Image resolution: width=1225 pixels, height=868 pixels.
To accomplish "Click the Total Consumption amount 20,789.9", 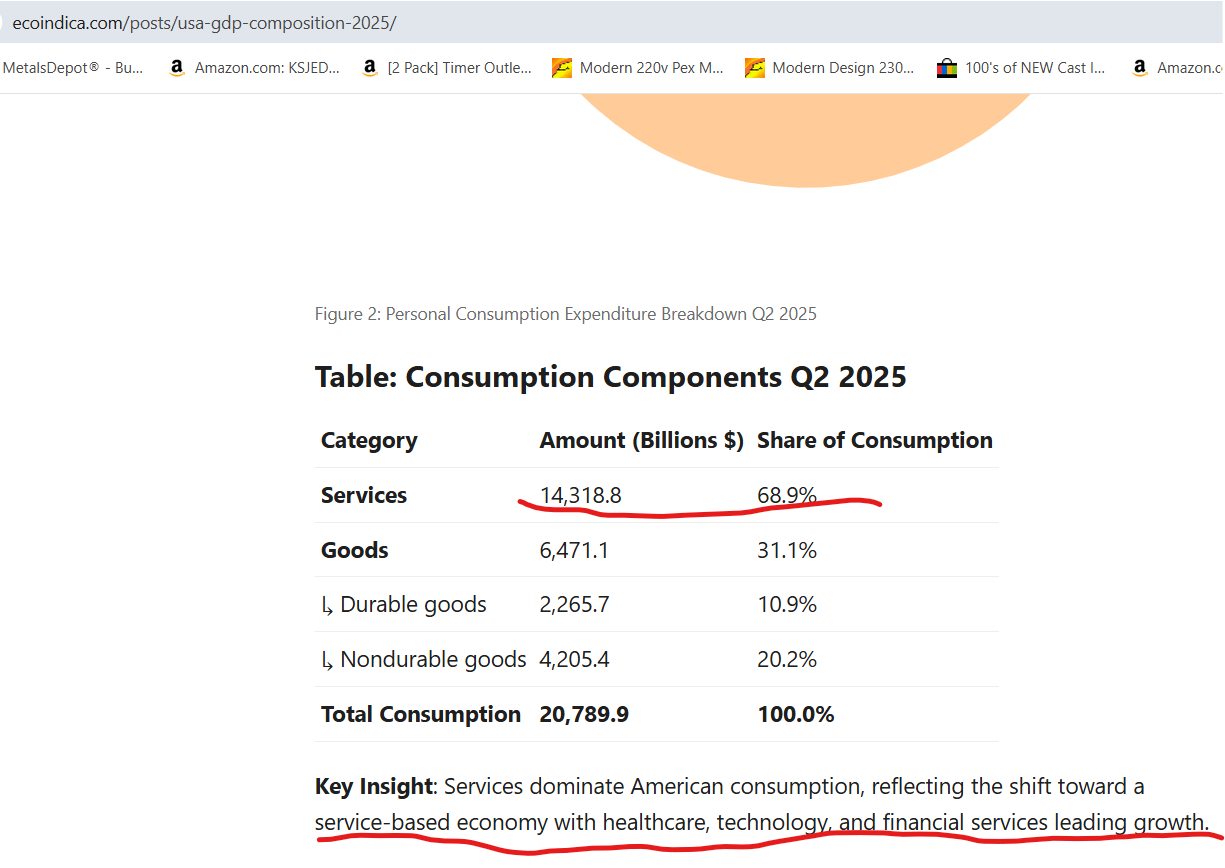I will pos(584,714).
